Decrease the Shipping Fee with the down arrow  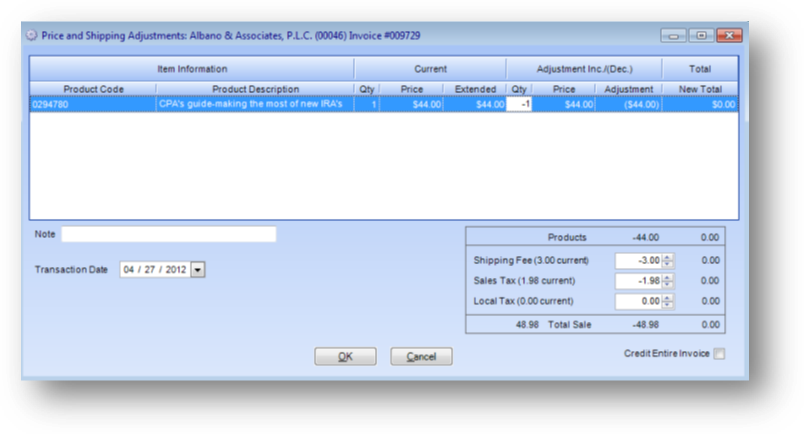pyautogui.click(x=668, y=264)
